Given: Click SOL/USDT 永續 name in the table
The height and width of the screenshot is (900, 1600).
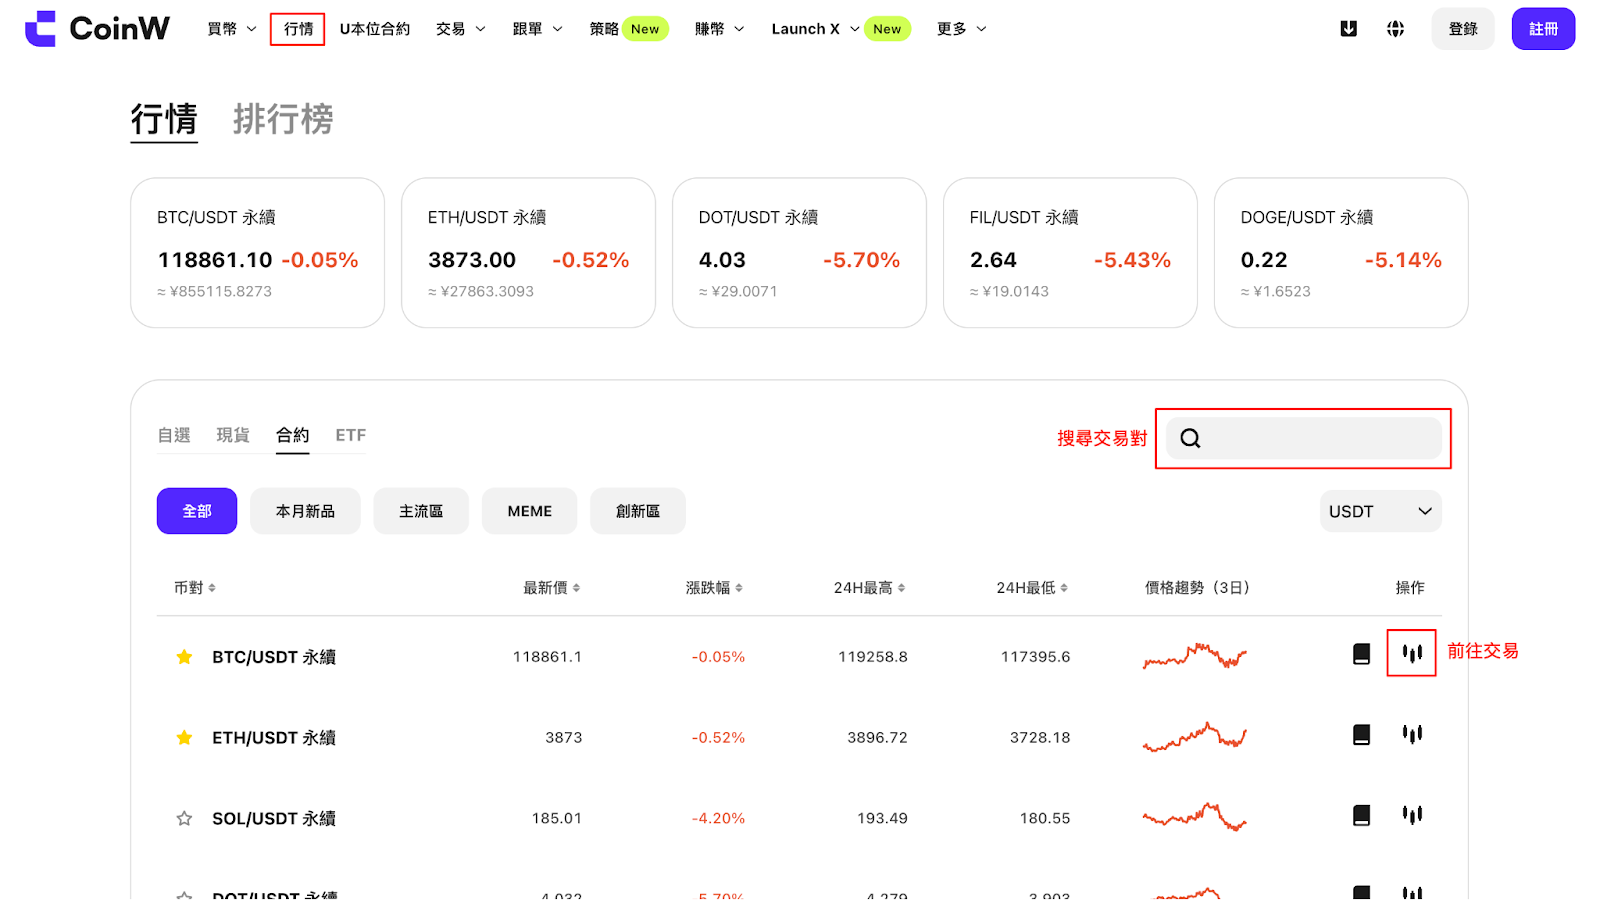Looking at the screenshot, I should [274, 819].
